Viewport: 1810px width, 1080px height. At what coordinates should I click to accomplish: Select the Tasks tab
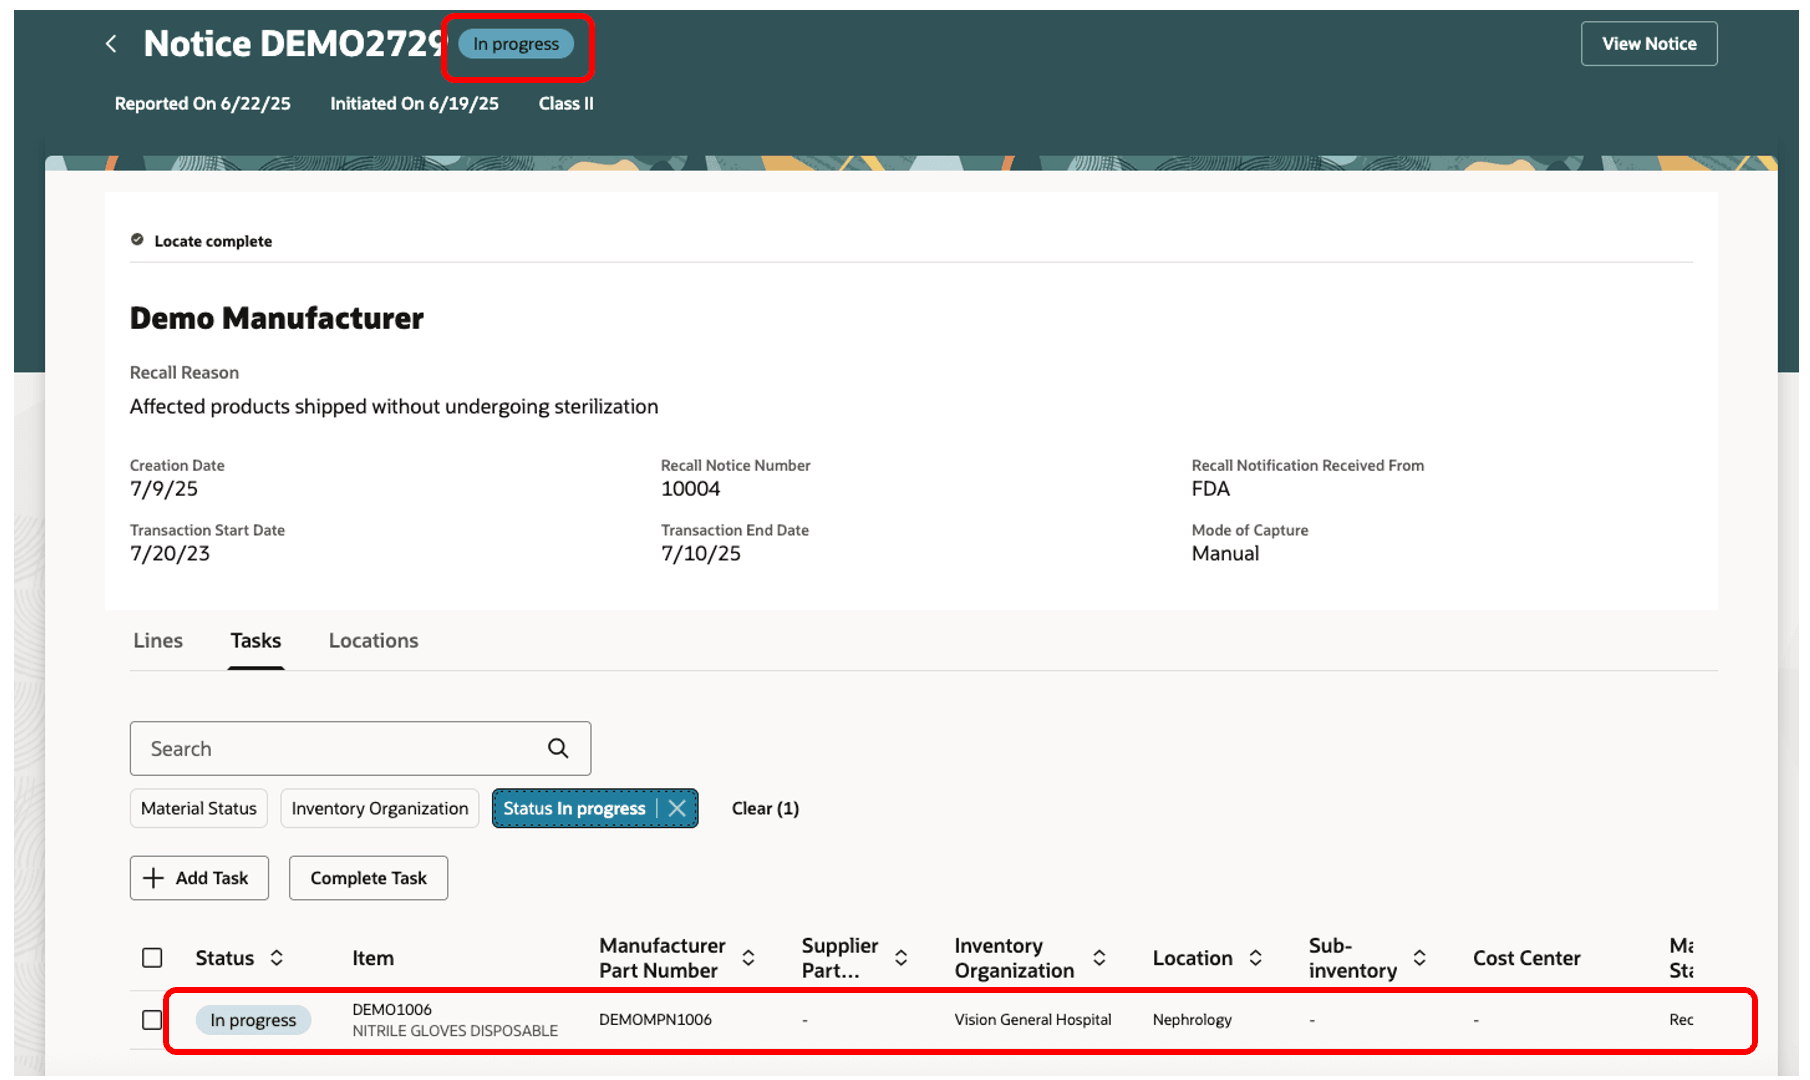[x=256, y=641]
